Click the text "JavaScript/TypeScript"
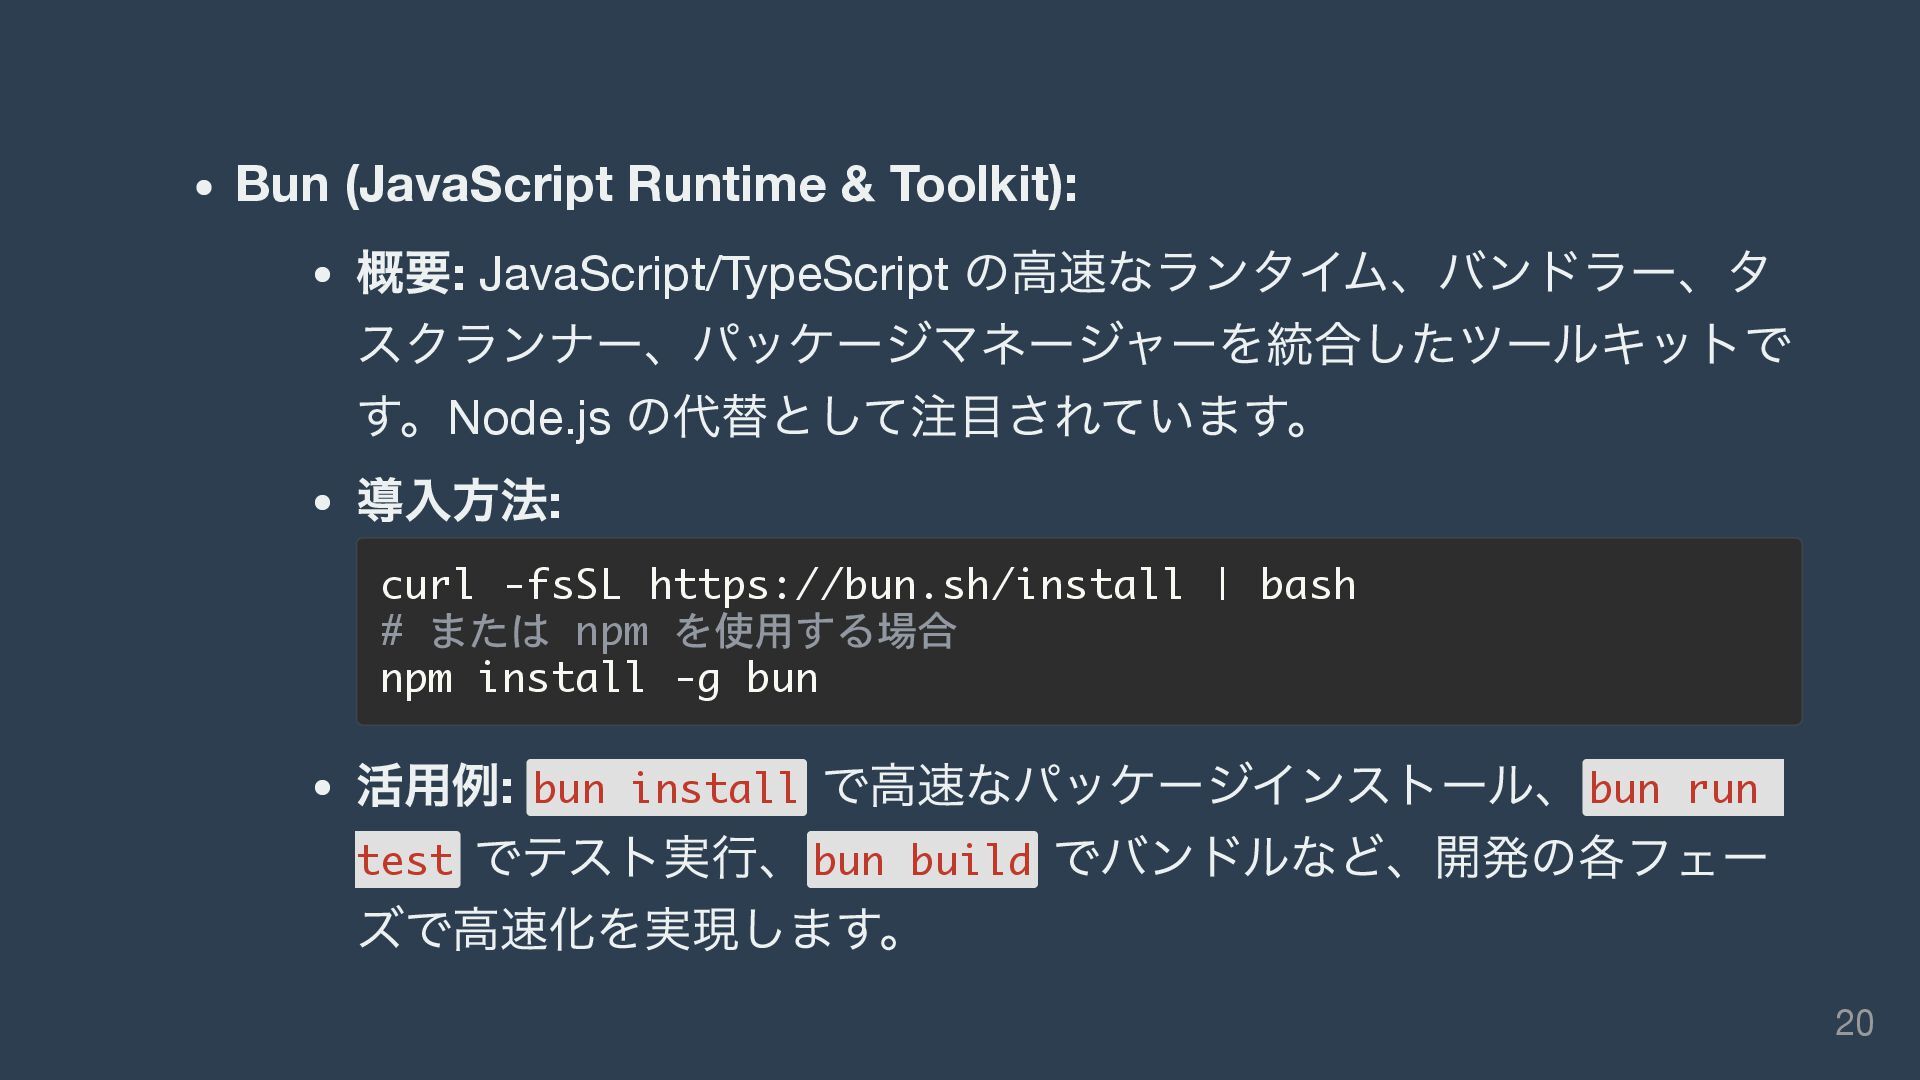 click(x=714, y=275)
